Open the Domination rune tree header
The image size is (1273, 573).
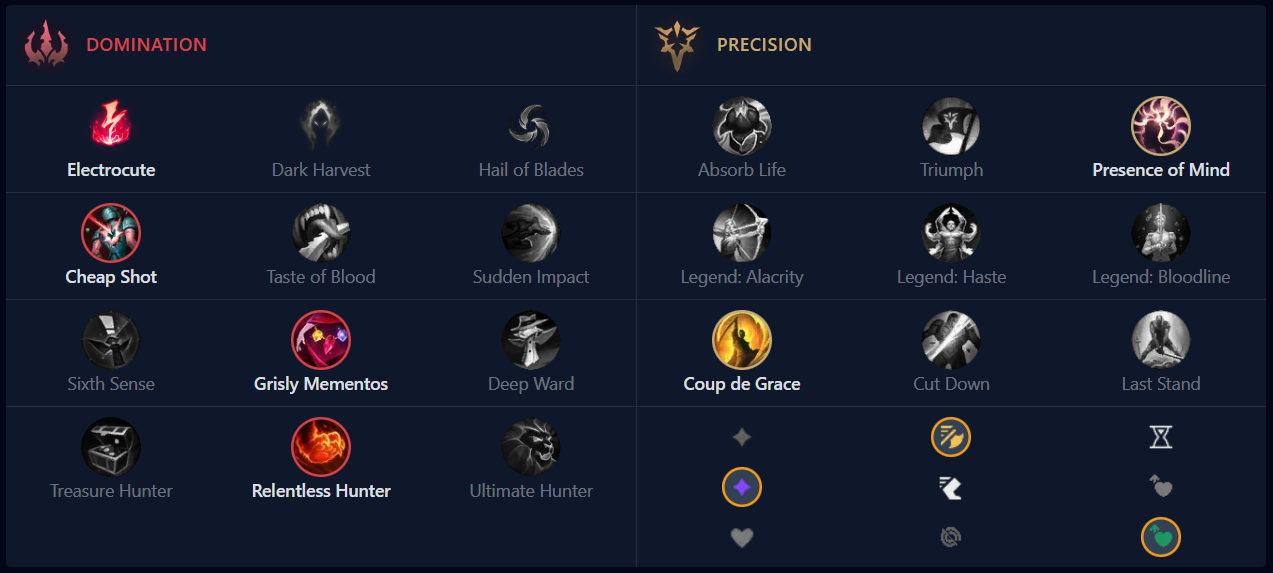point(146,45)
